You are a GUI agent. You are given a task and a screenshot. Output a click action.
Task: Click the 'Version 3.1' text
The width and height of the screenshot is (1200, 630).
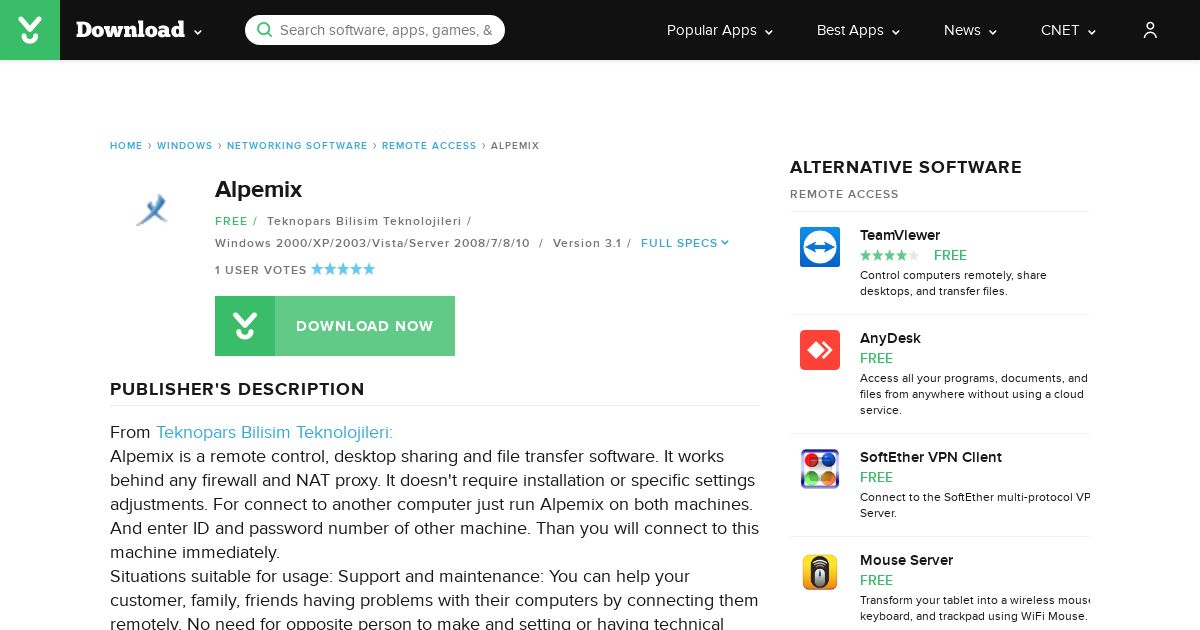[587, 243]
